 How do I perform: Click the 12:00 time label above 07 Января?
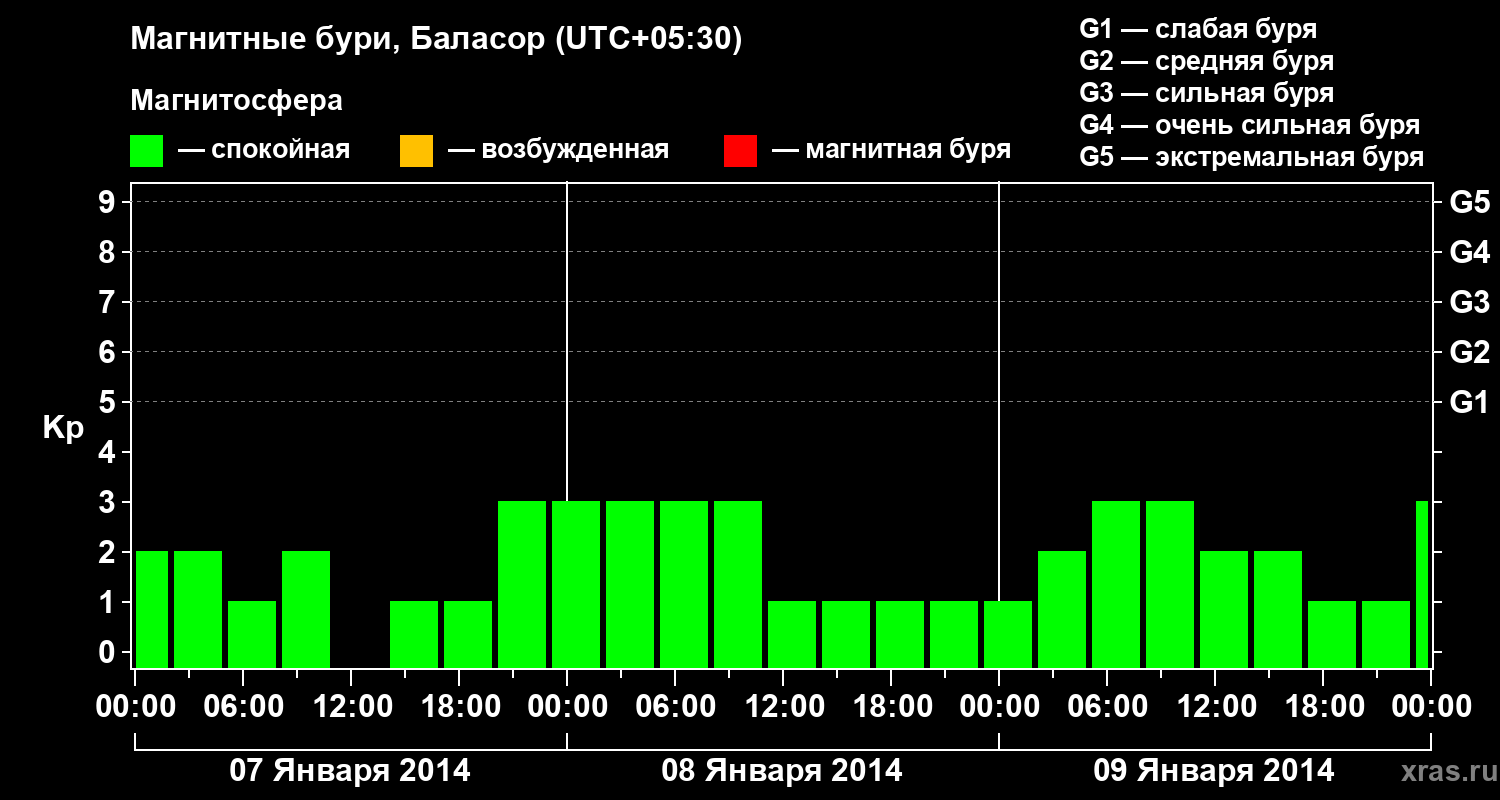tap(351, 706)
